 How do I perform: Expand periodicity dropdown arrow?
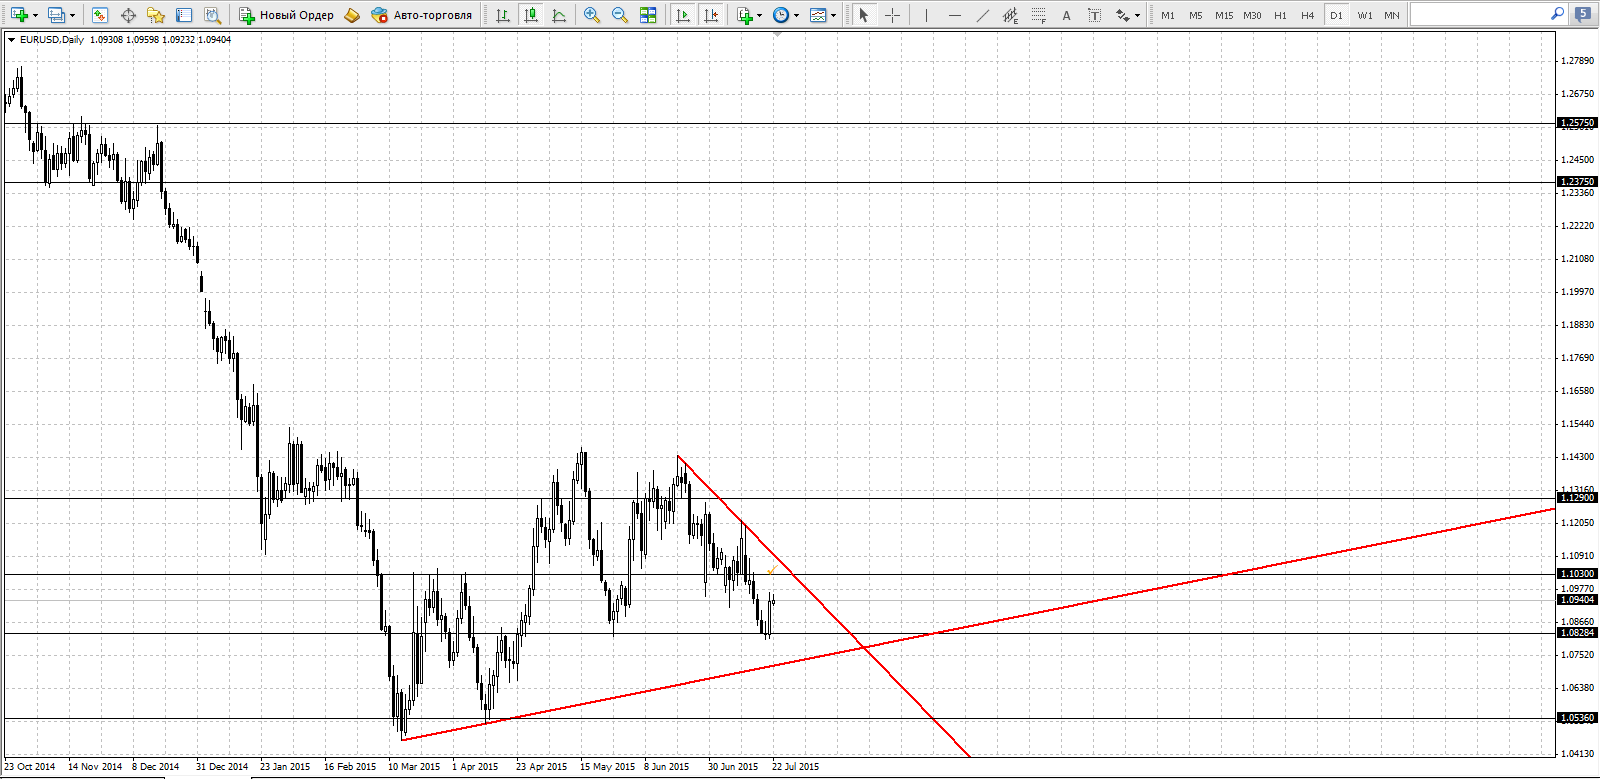point(797,15)
